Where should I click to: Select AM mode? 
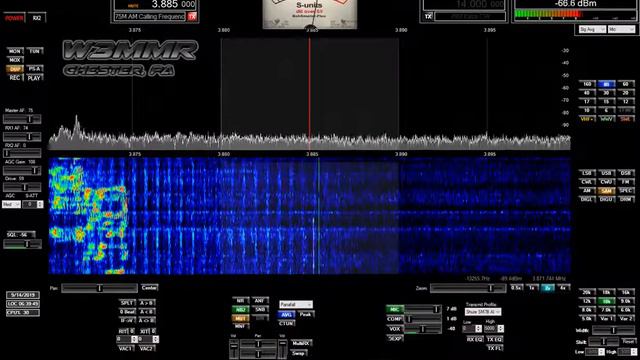click(x=587, y=191)
